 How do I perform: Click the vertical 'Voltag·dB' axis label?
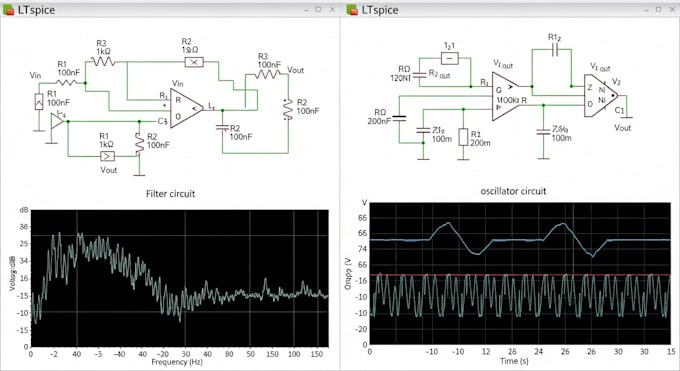click(12, 273)
